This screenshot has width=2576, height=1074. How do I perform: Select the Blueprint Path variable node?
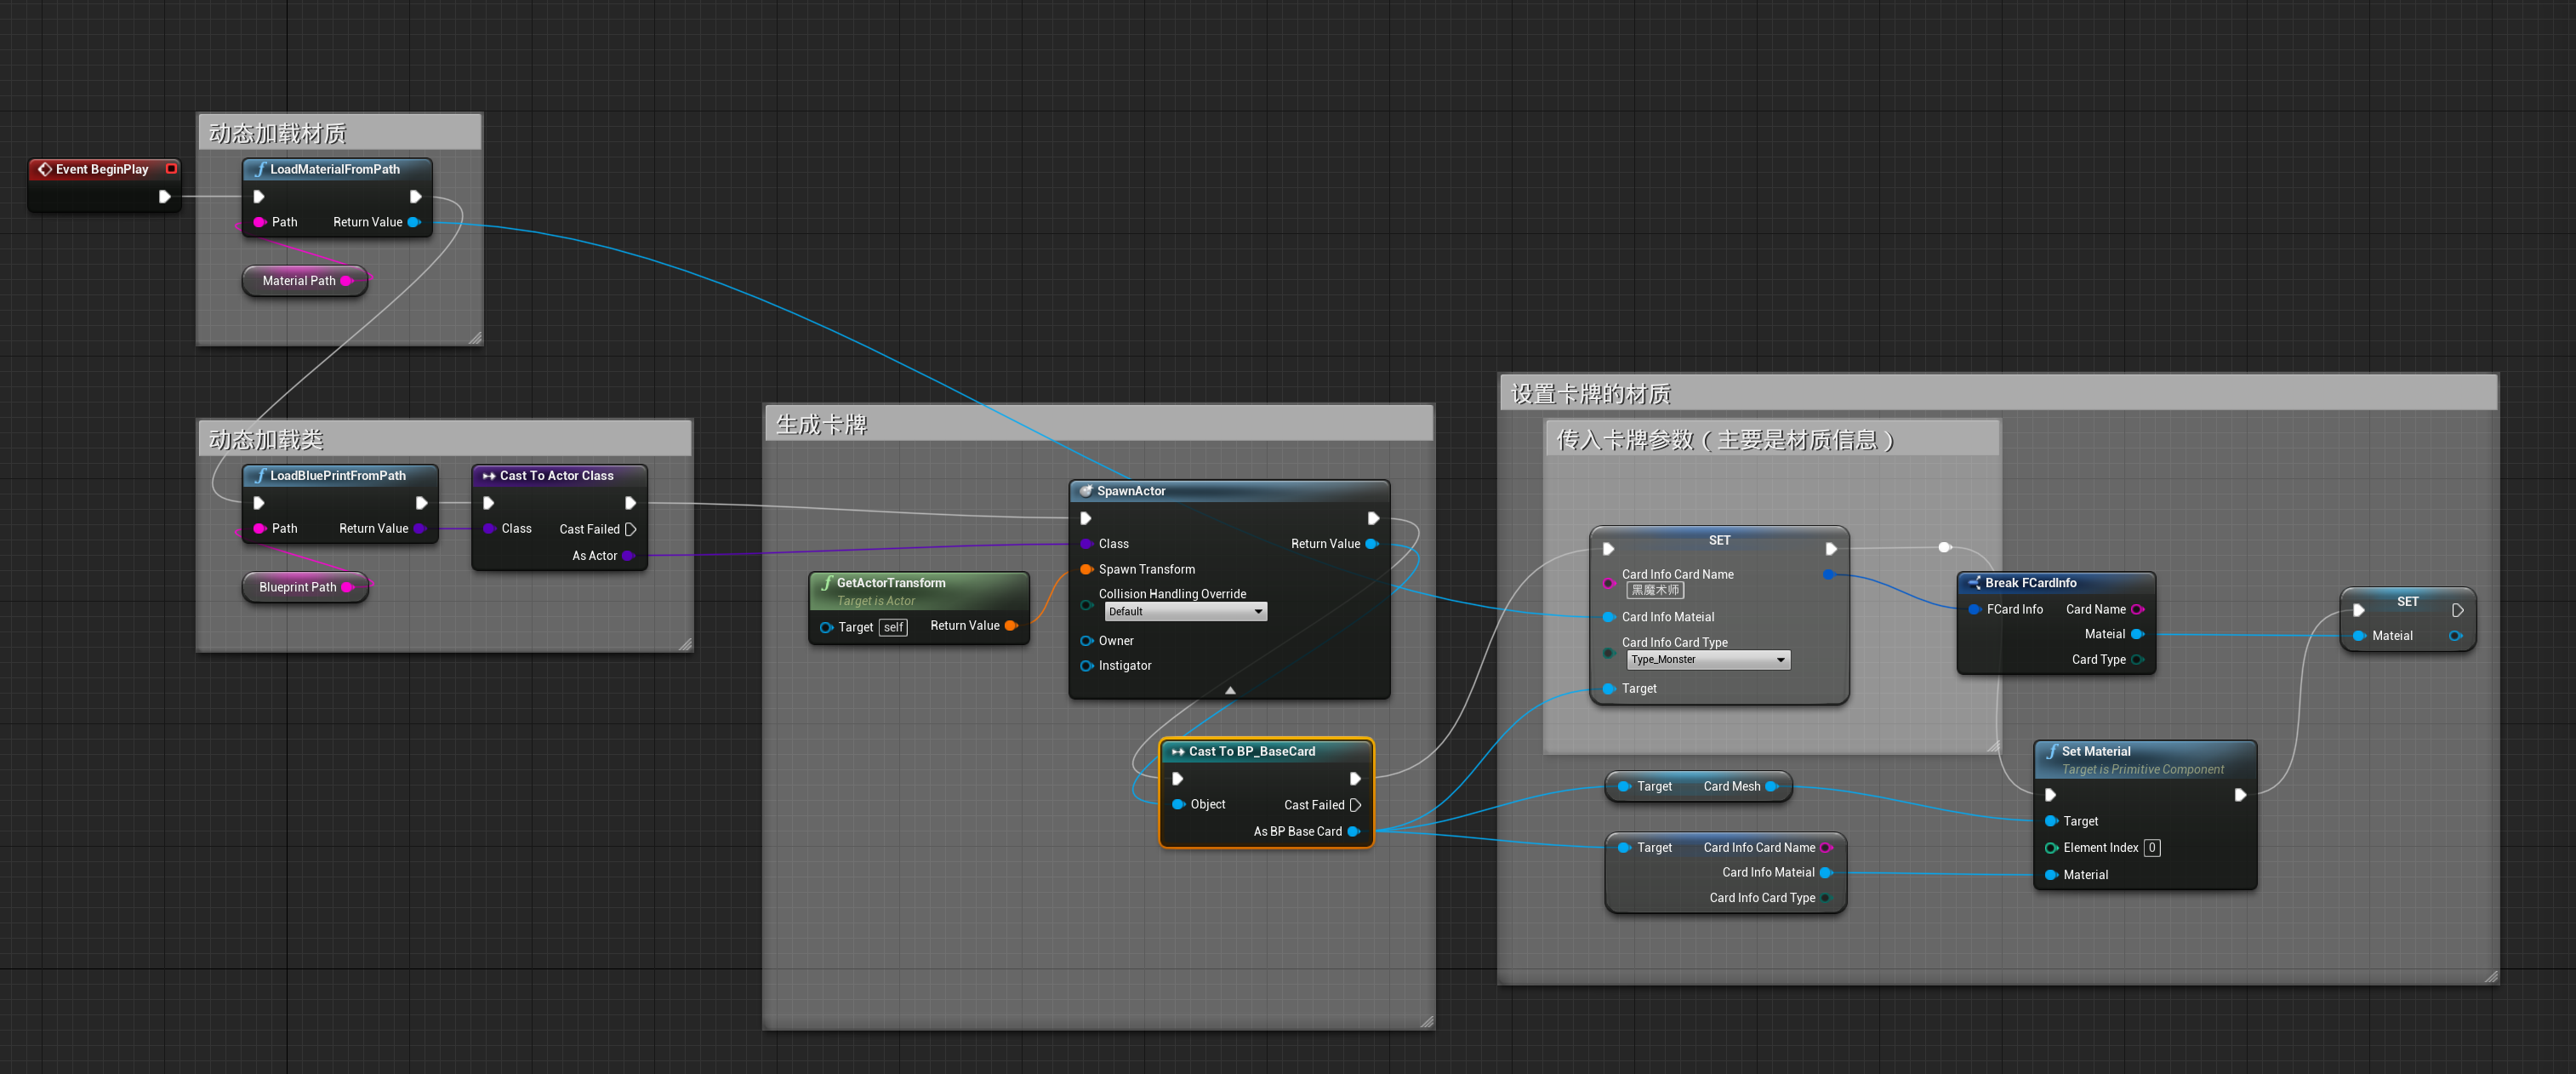pos(298,587)
